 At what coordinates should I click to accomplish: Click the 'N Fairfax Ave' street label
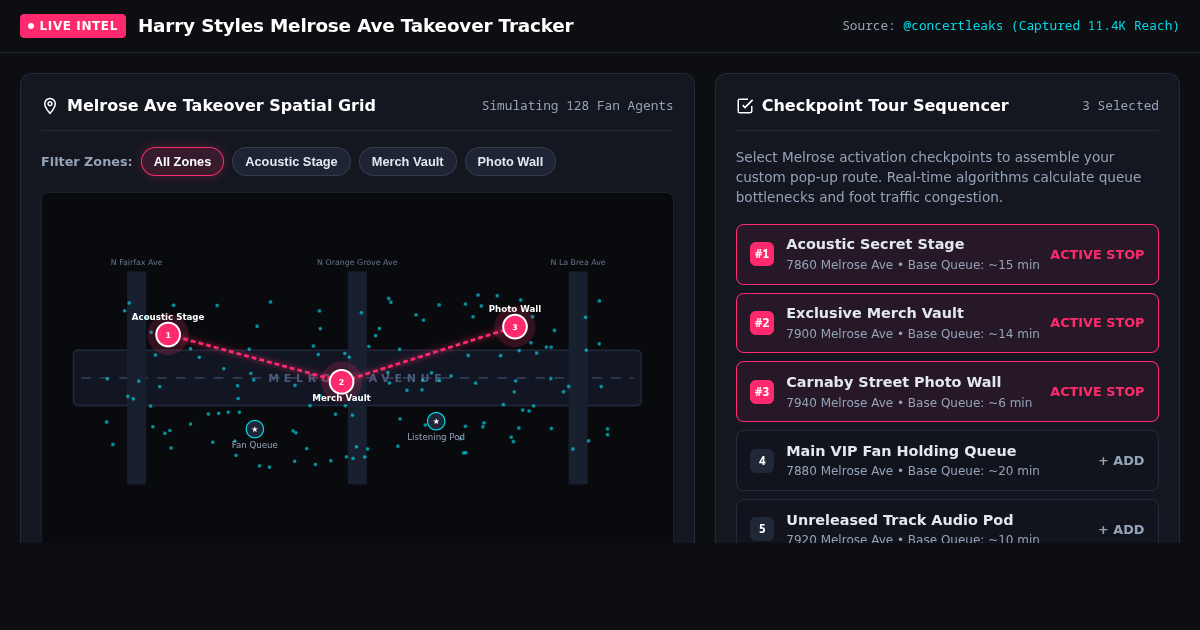(x=136, y=263)
